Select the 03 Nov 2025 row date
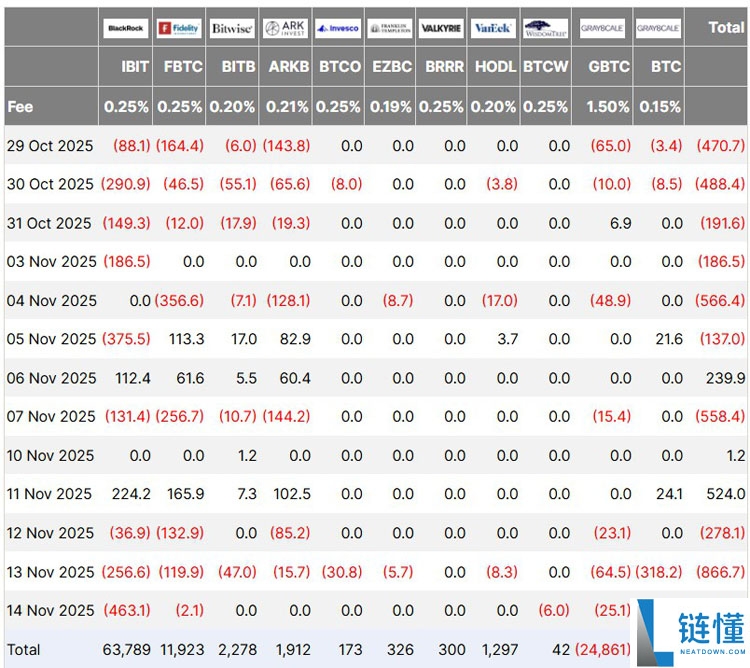The height and width of the screenshot is (668, 750). (52, 261)
